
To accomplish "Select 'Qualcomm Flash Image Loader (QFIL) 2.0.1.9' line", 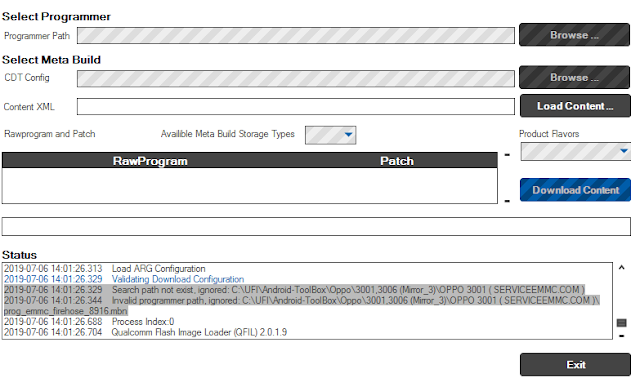I will pyautogui.click(x=146, y=332).
